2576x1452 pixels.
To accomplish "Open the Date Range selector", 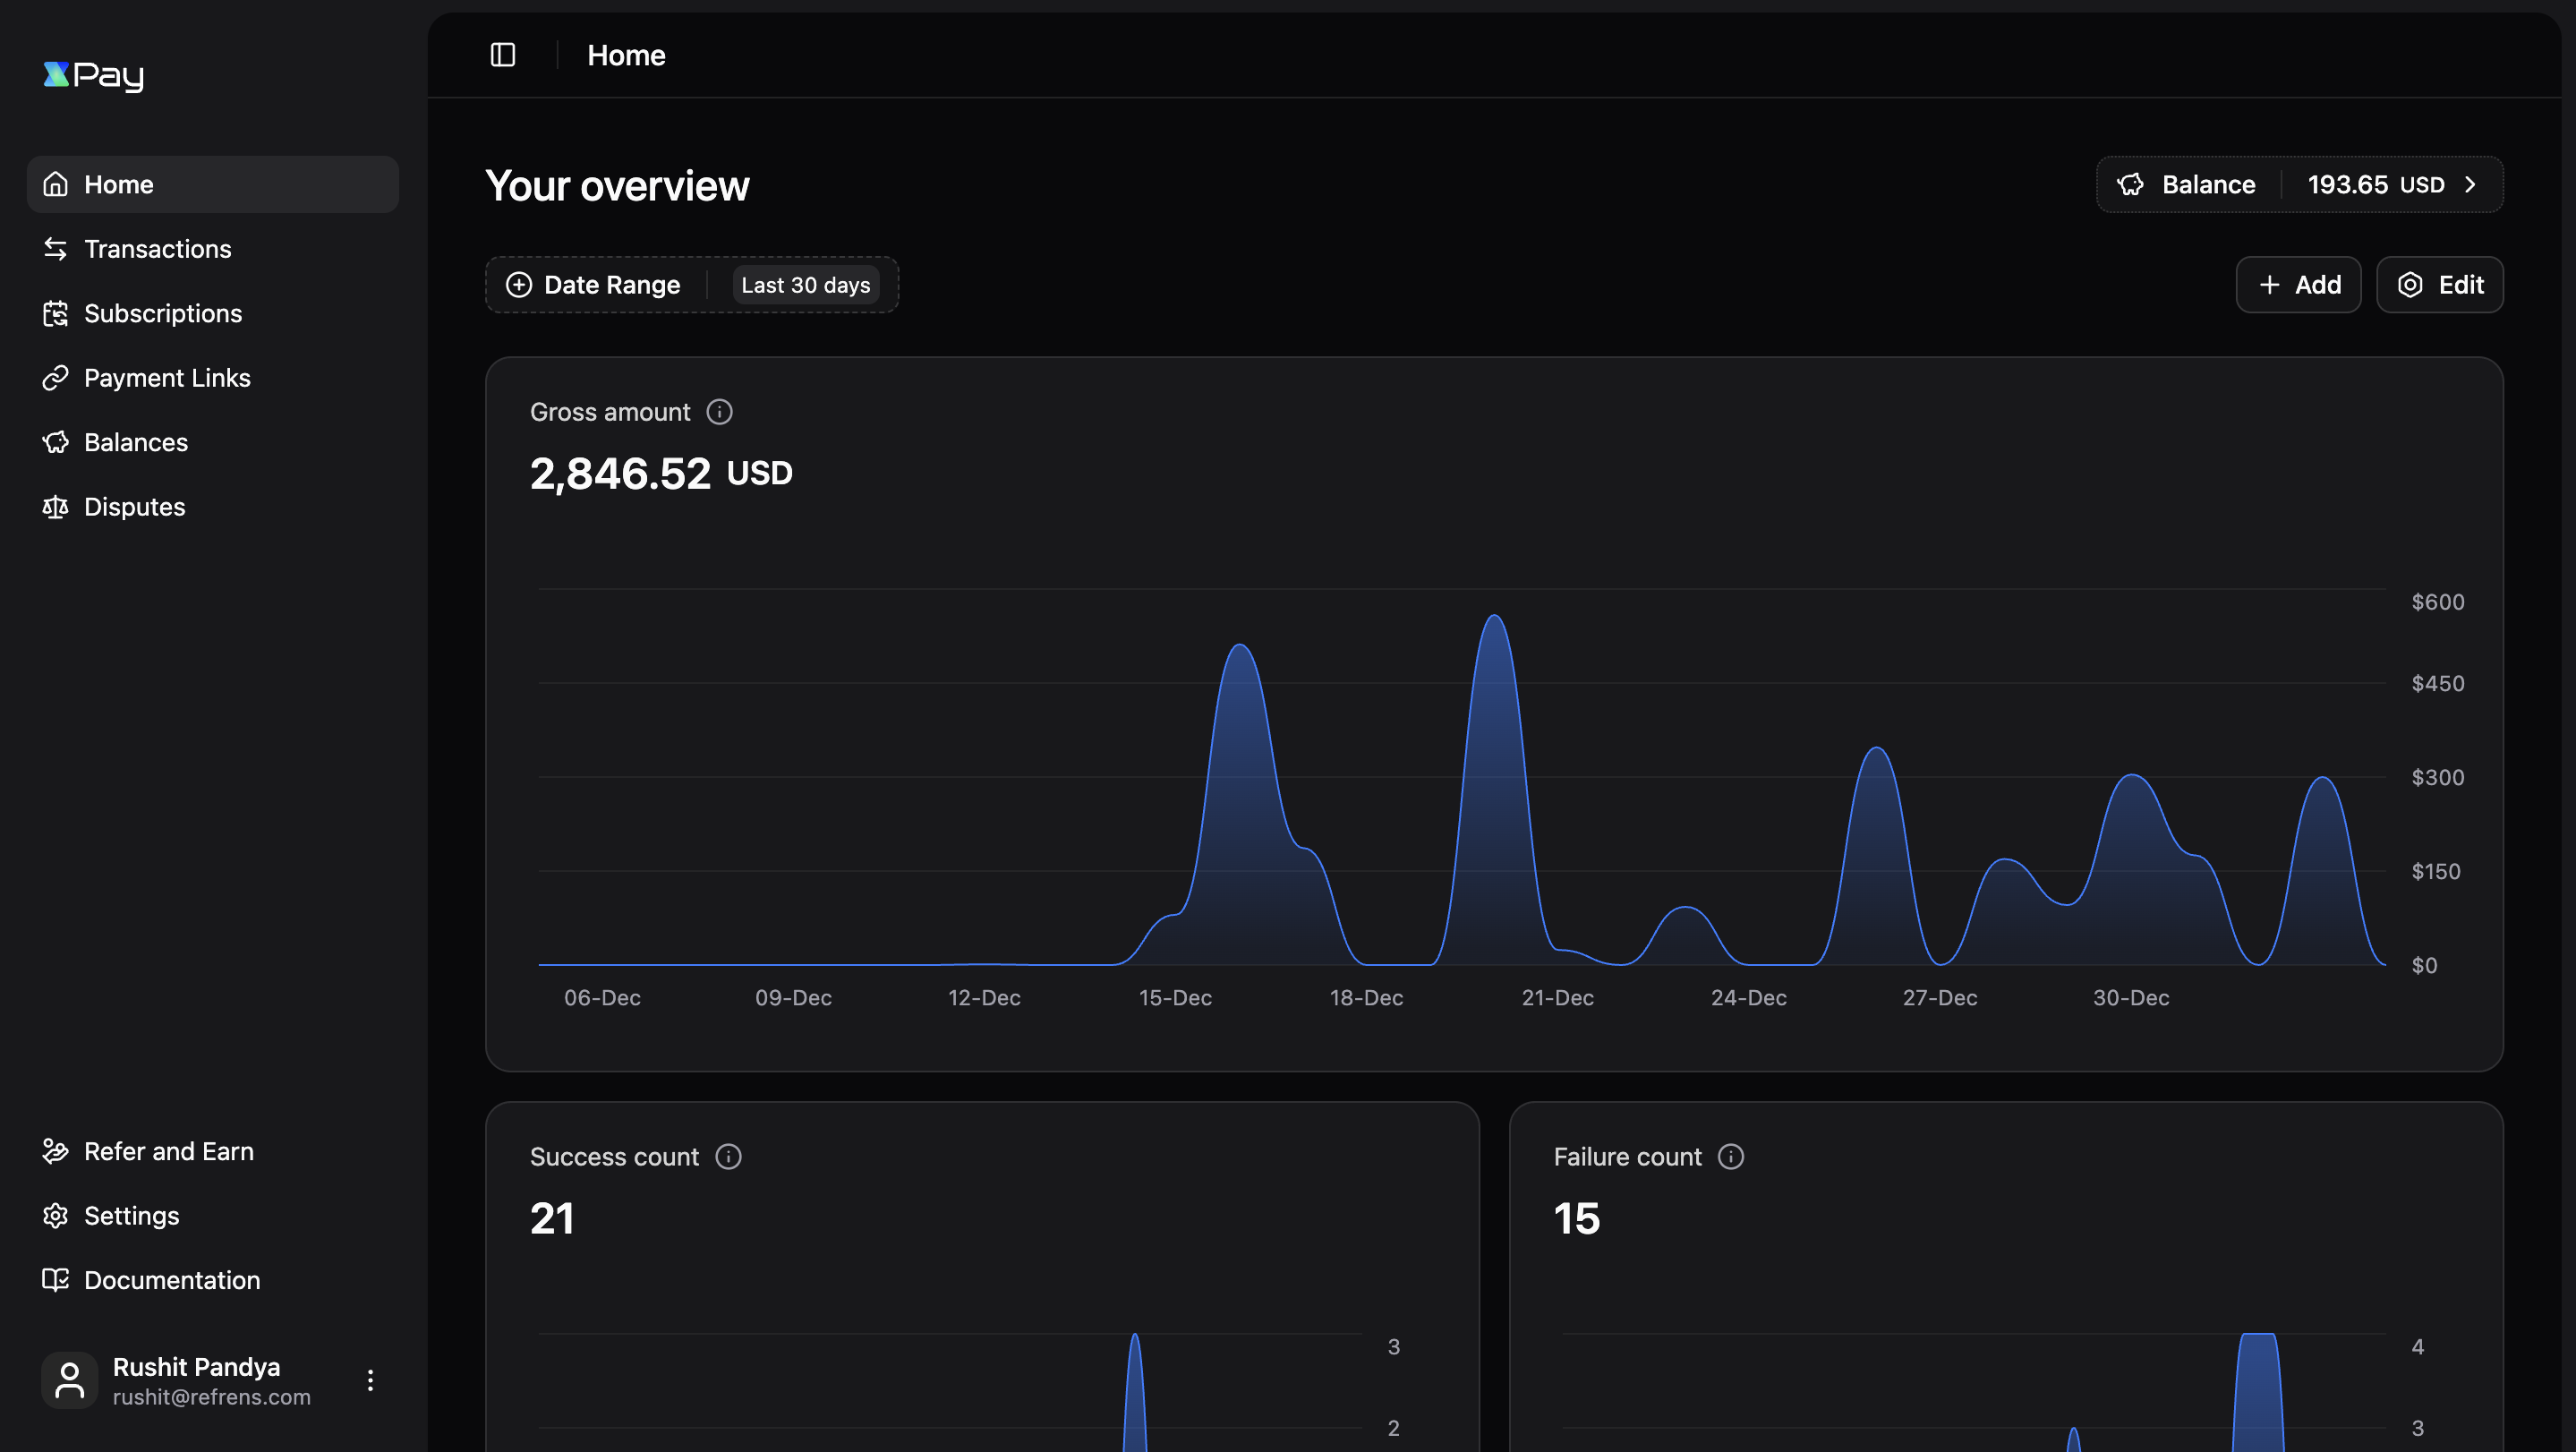I will tap(593, 284).
